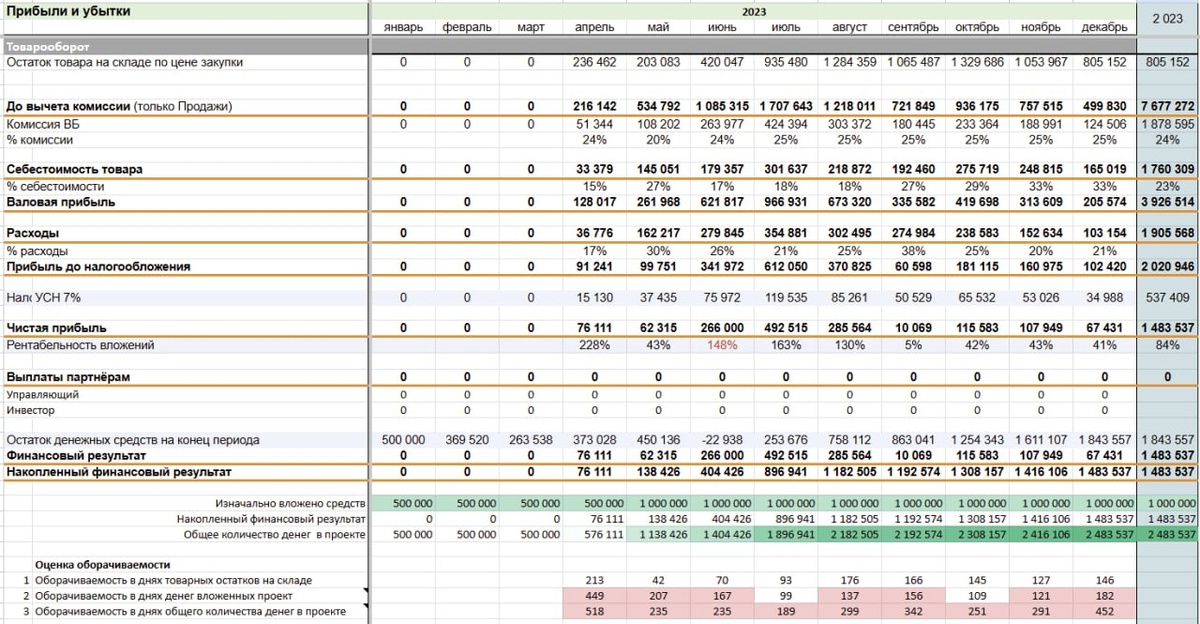Select the "июнь" column header

(722, 27)
